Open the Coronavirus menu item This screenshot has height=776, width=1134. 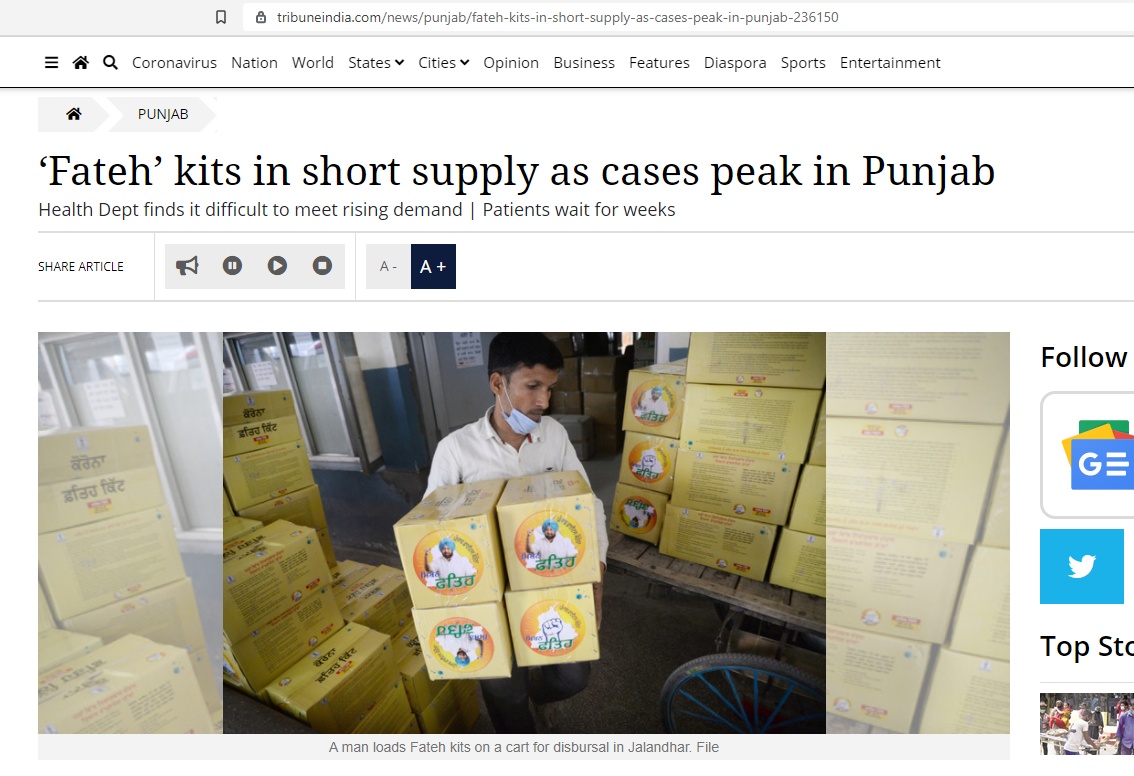tap(174, 63)
